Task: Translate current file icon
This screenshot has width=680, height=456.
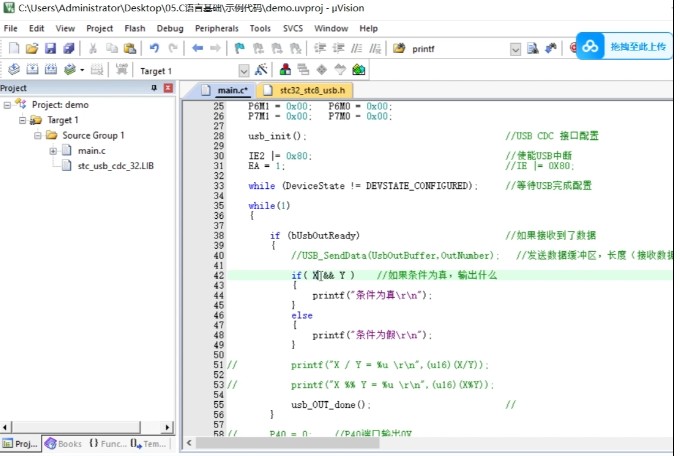Action: pos(14,69)
